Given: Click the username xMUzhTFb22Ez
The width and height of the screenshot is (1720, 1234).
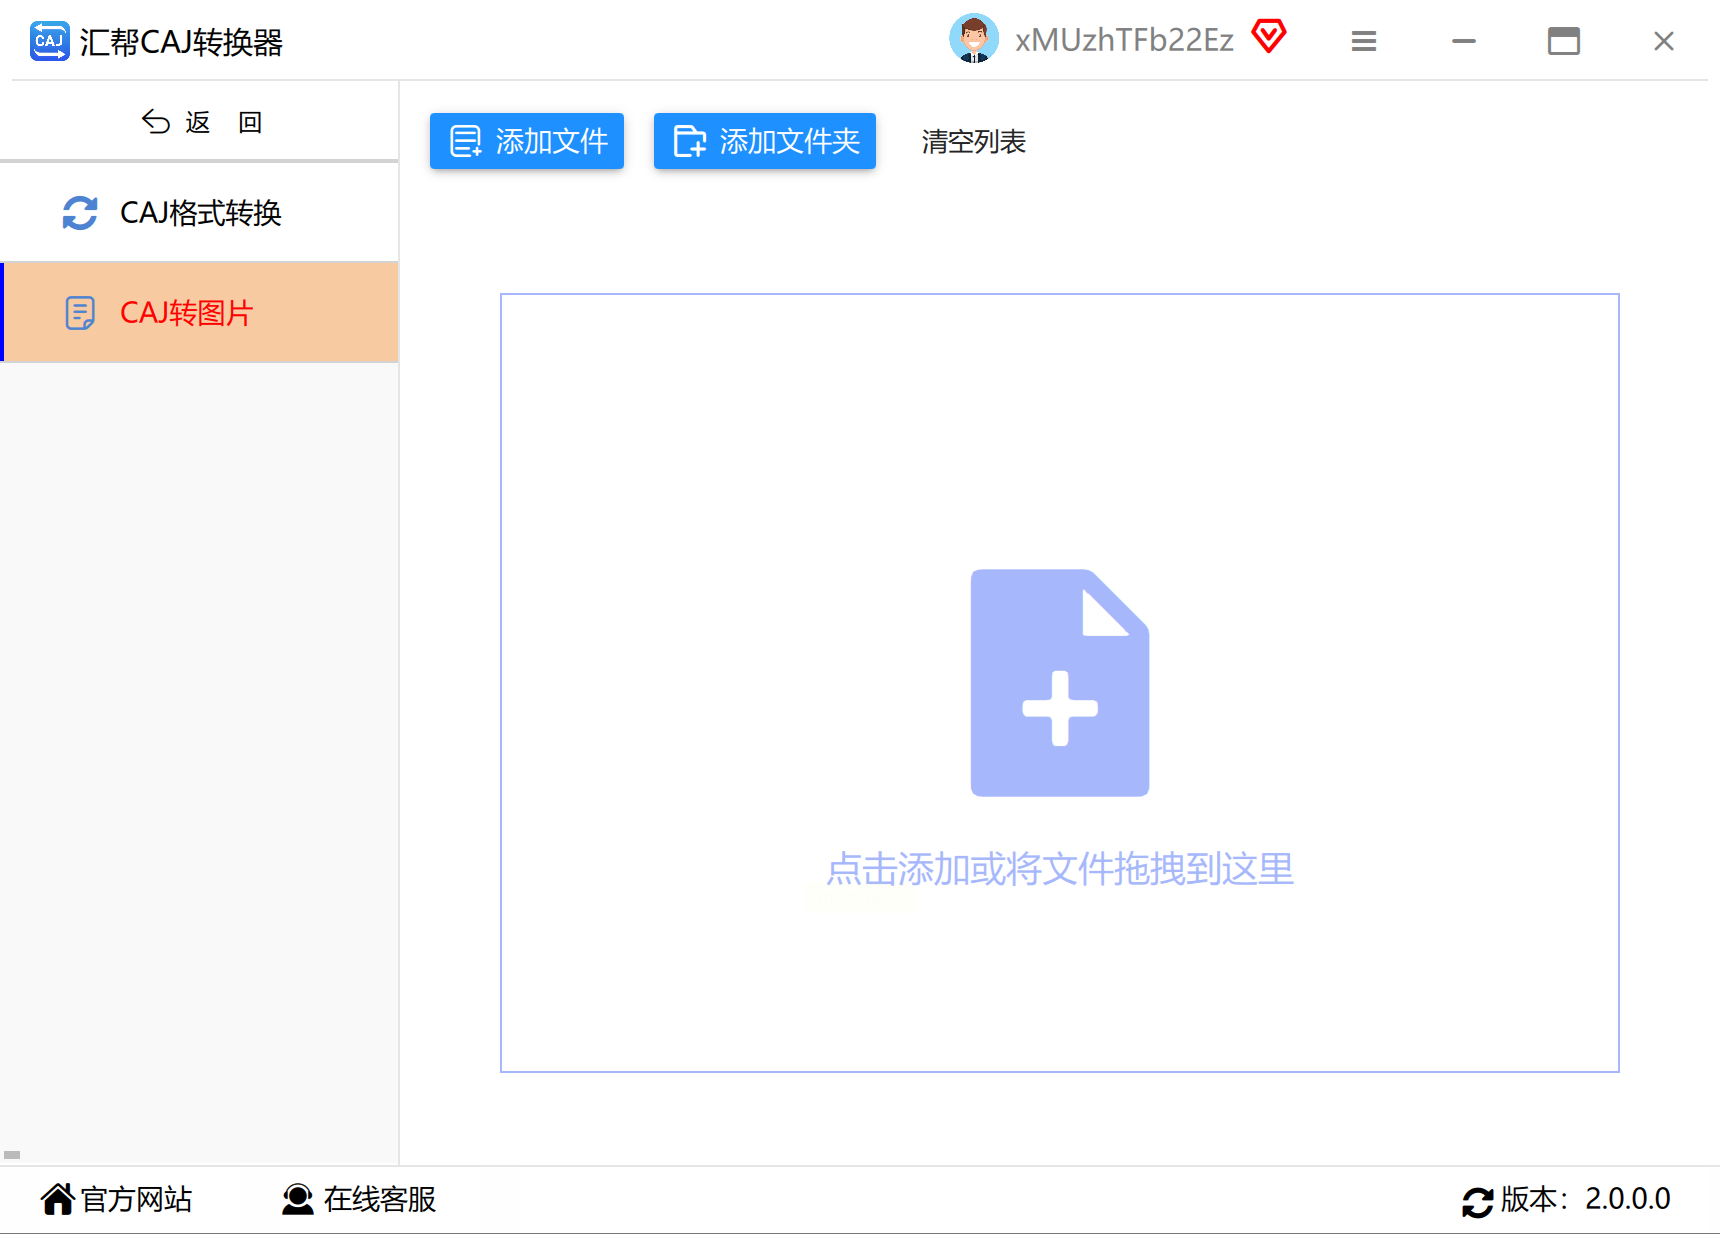Looking at the screenshot, I should click(1125, 40).
